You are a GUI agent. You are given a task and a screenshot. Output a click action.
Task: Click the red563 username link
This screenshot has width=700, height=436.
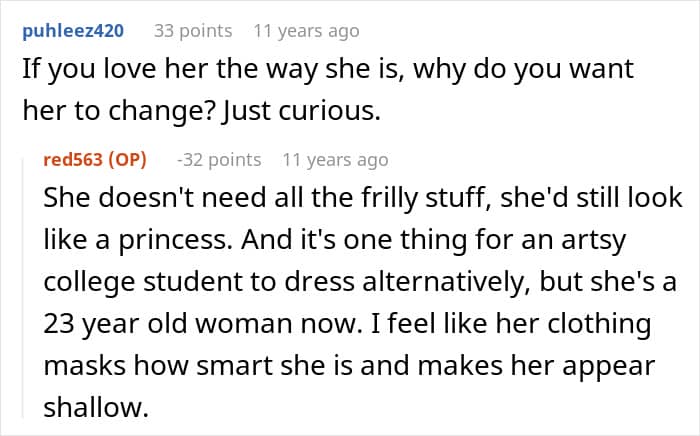(x=72, y=160)
